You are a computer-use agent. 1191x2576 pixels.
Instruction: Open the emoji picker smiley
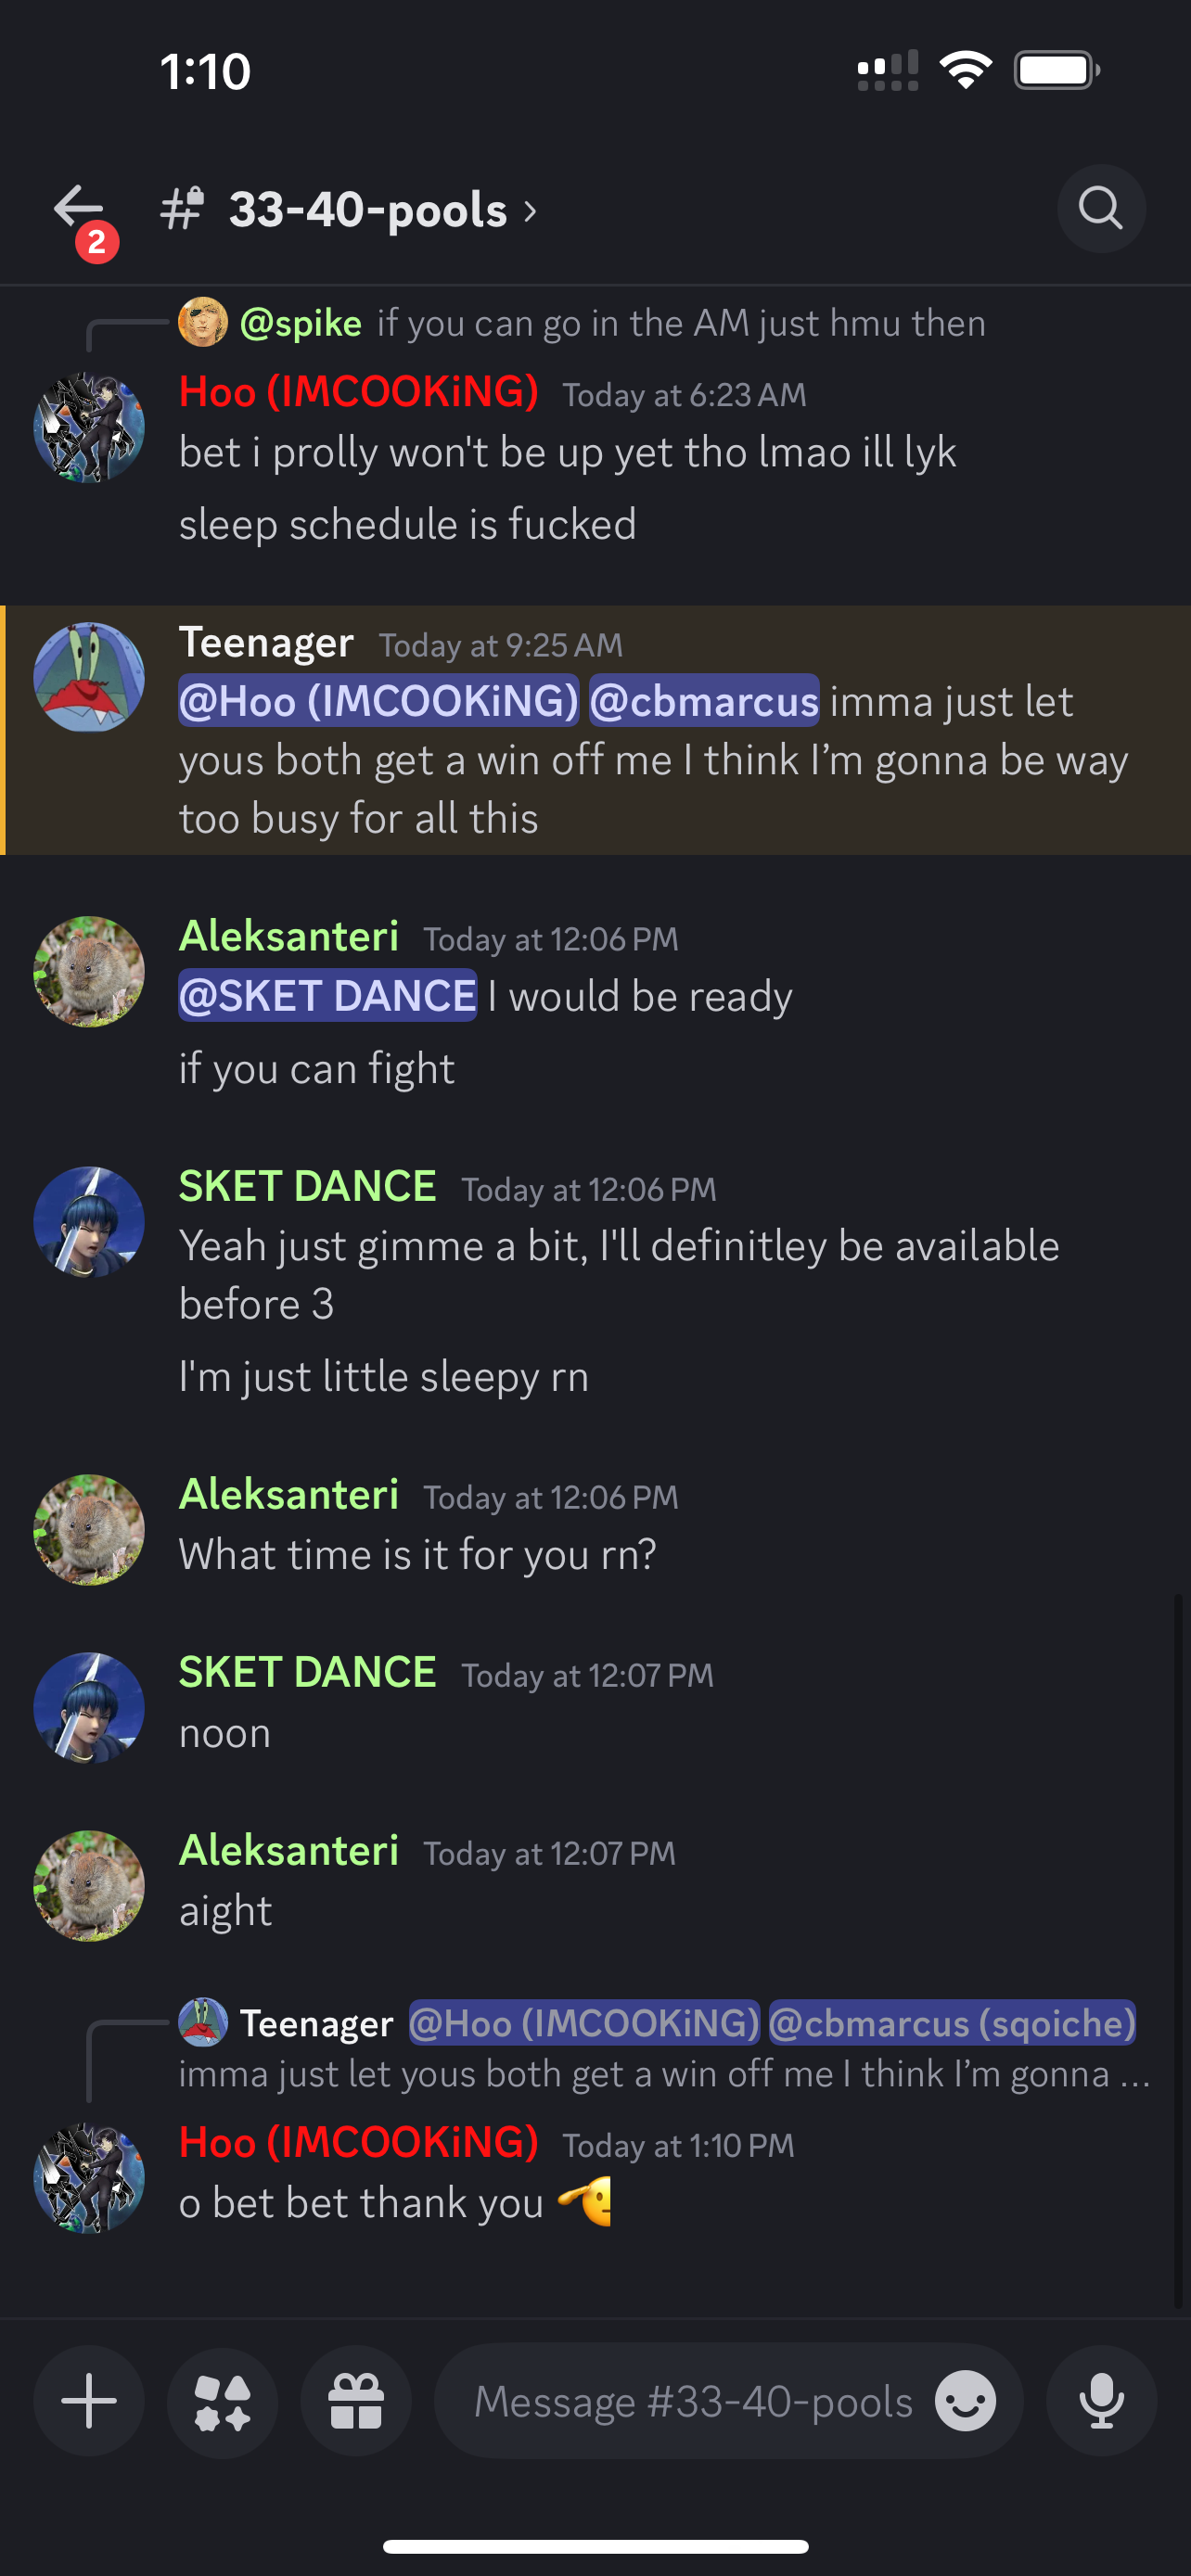pos(965,2401)
